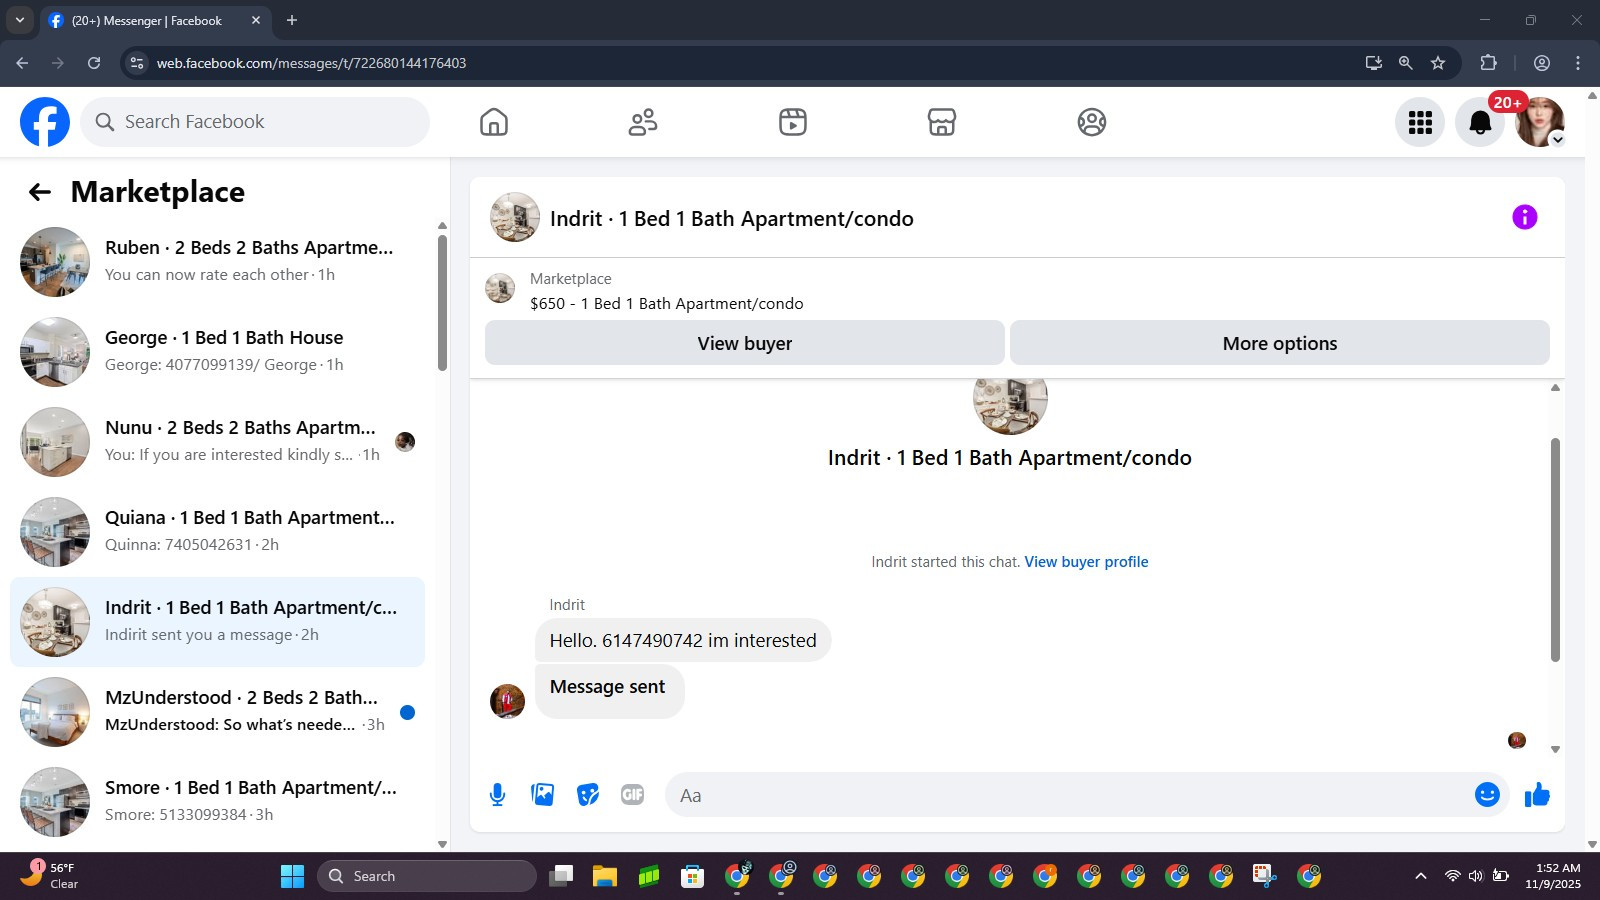Viewport: 1600px width, 900px height.
Task: Open conversation information purple icon
Action: pos(1524,217)
